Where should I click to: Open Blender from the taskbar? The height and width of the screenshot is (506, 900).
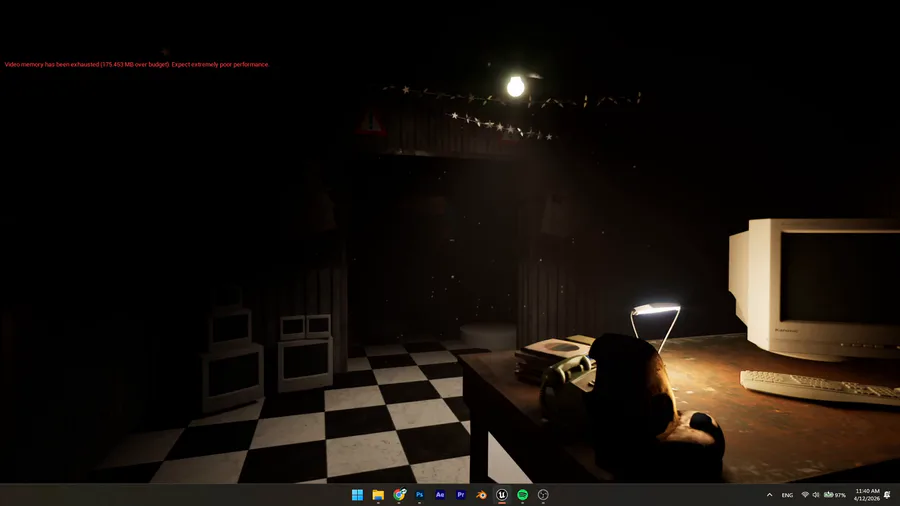coord(481,495)
